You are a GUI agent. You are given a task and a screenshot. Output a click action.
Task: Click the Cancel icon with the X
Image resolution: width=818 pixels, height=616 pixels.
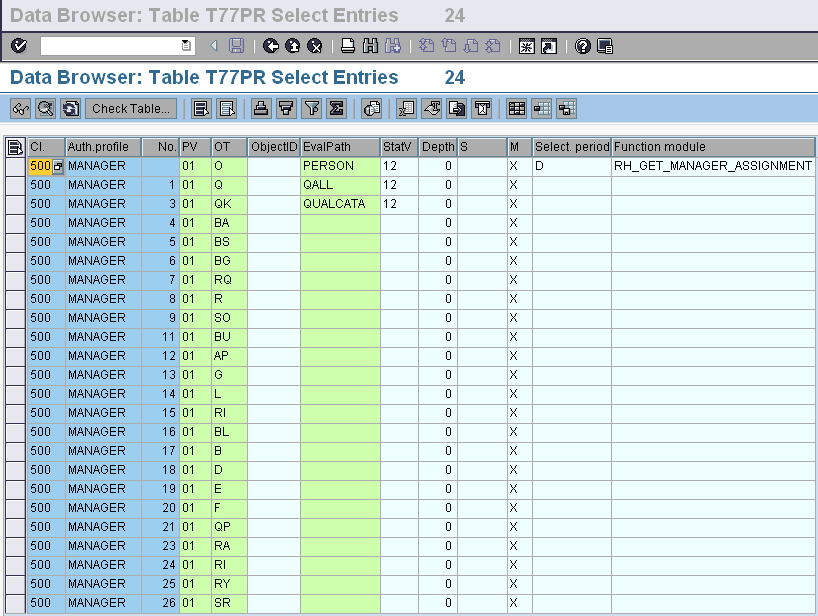(x=315, y=46)
